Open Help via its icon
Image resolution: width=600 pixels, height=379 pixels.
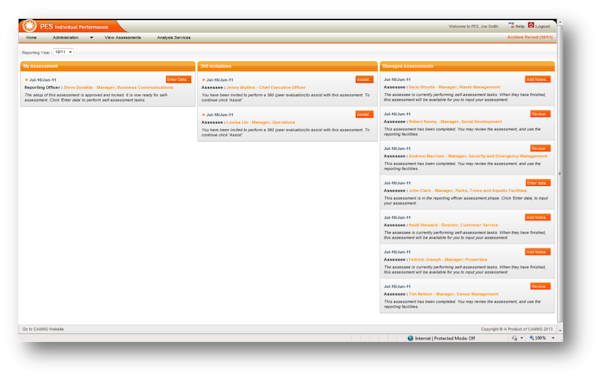(511, 25)
